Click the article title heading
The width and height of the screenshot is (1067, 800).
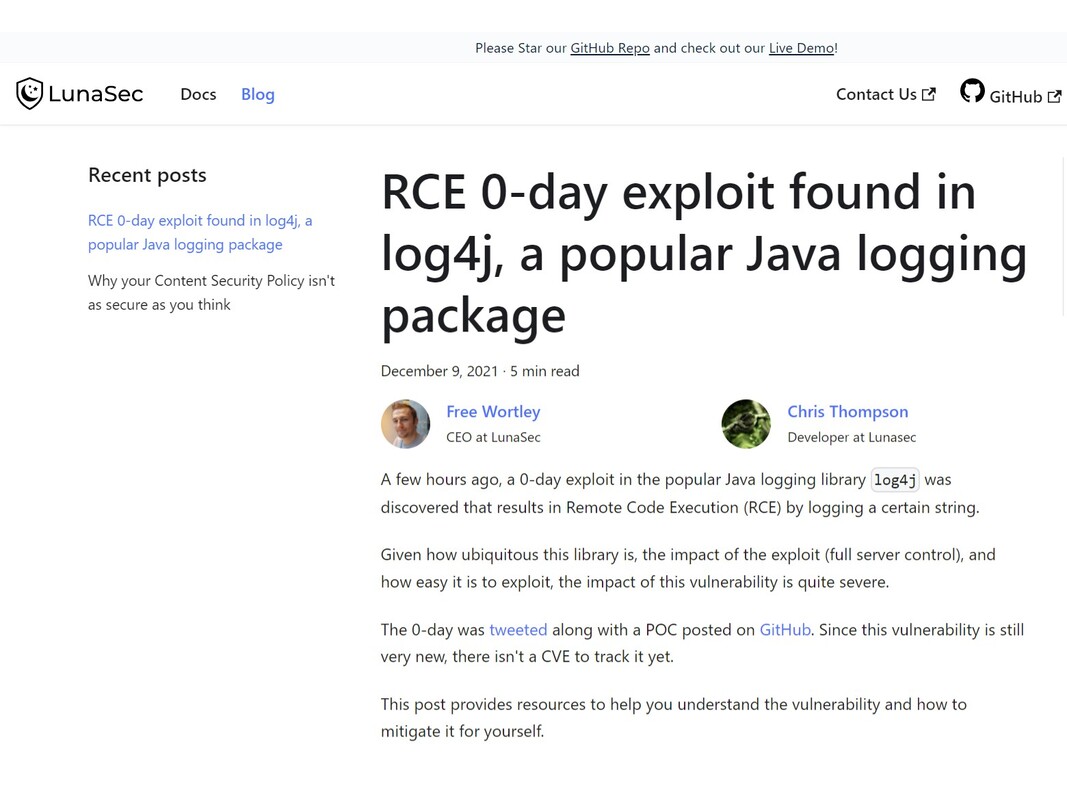coord(704,253)
